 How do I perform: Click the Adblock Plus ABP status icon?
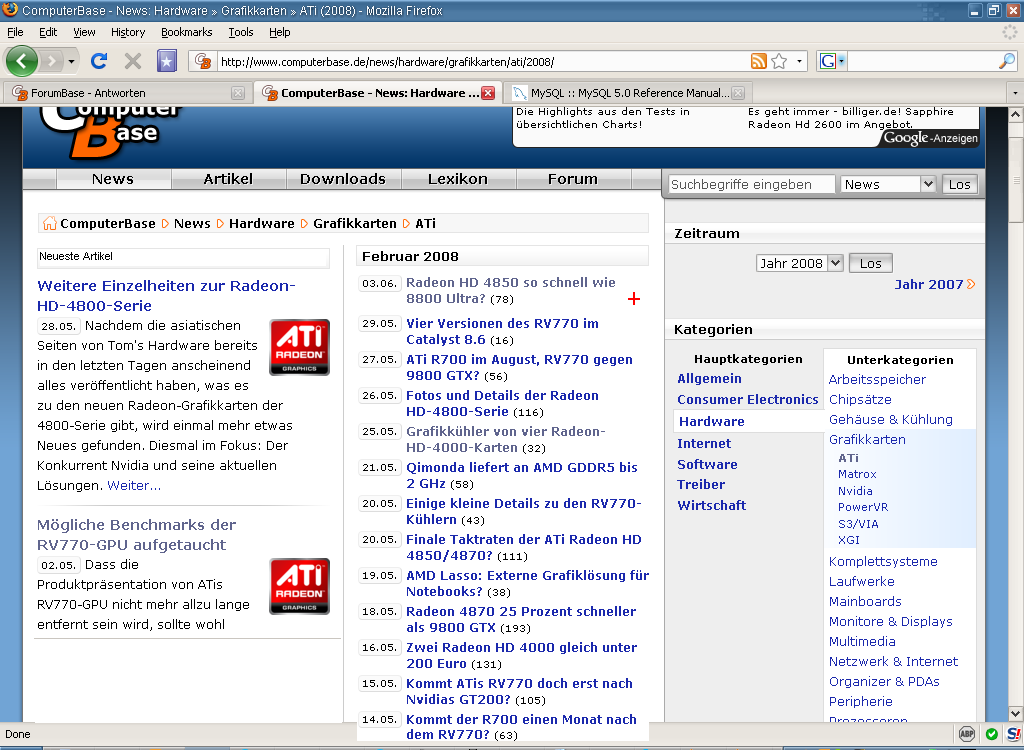(967, 734)
